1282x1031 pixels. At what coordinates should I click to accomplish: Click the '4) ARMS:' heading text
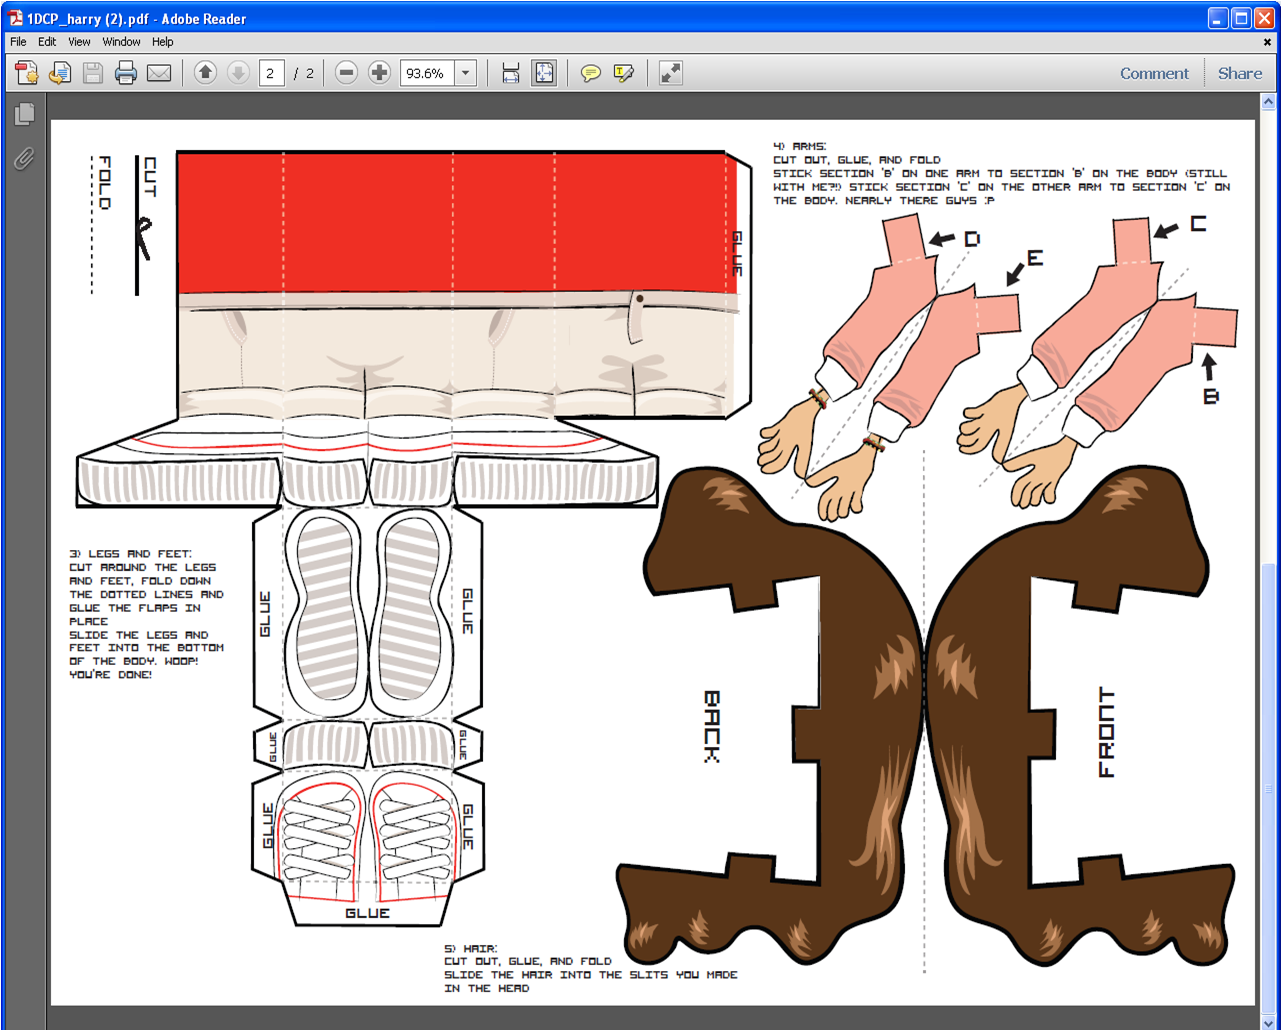tap(800, 146)
